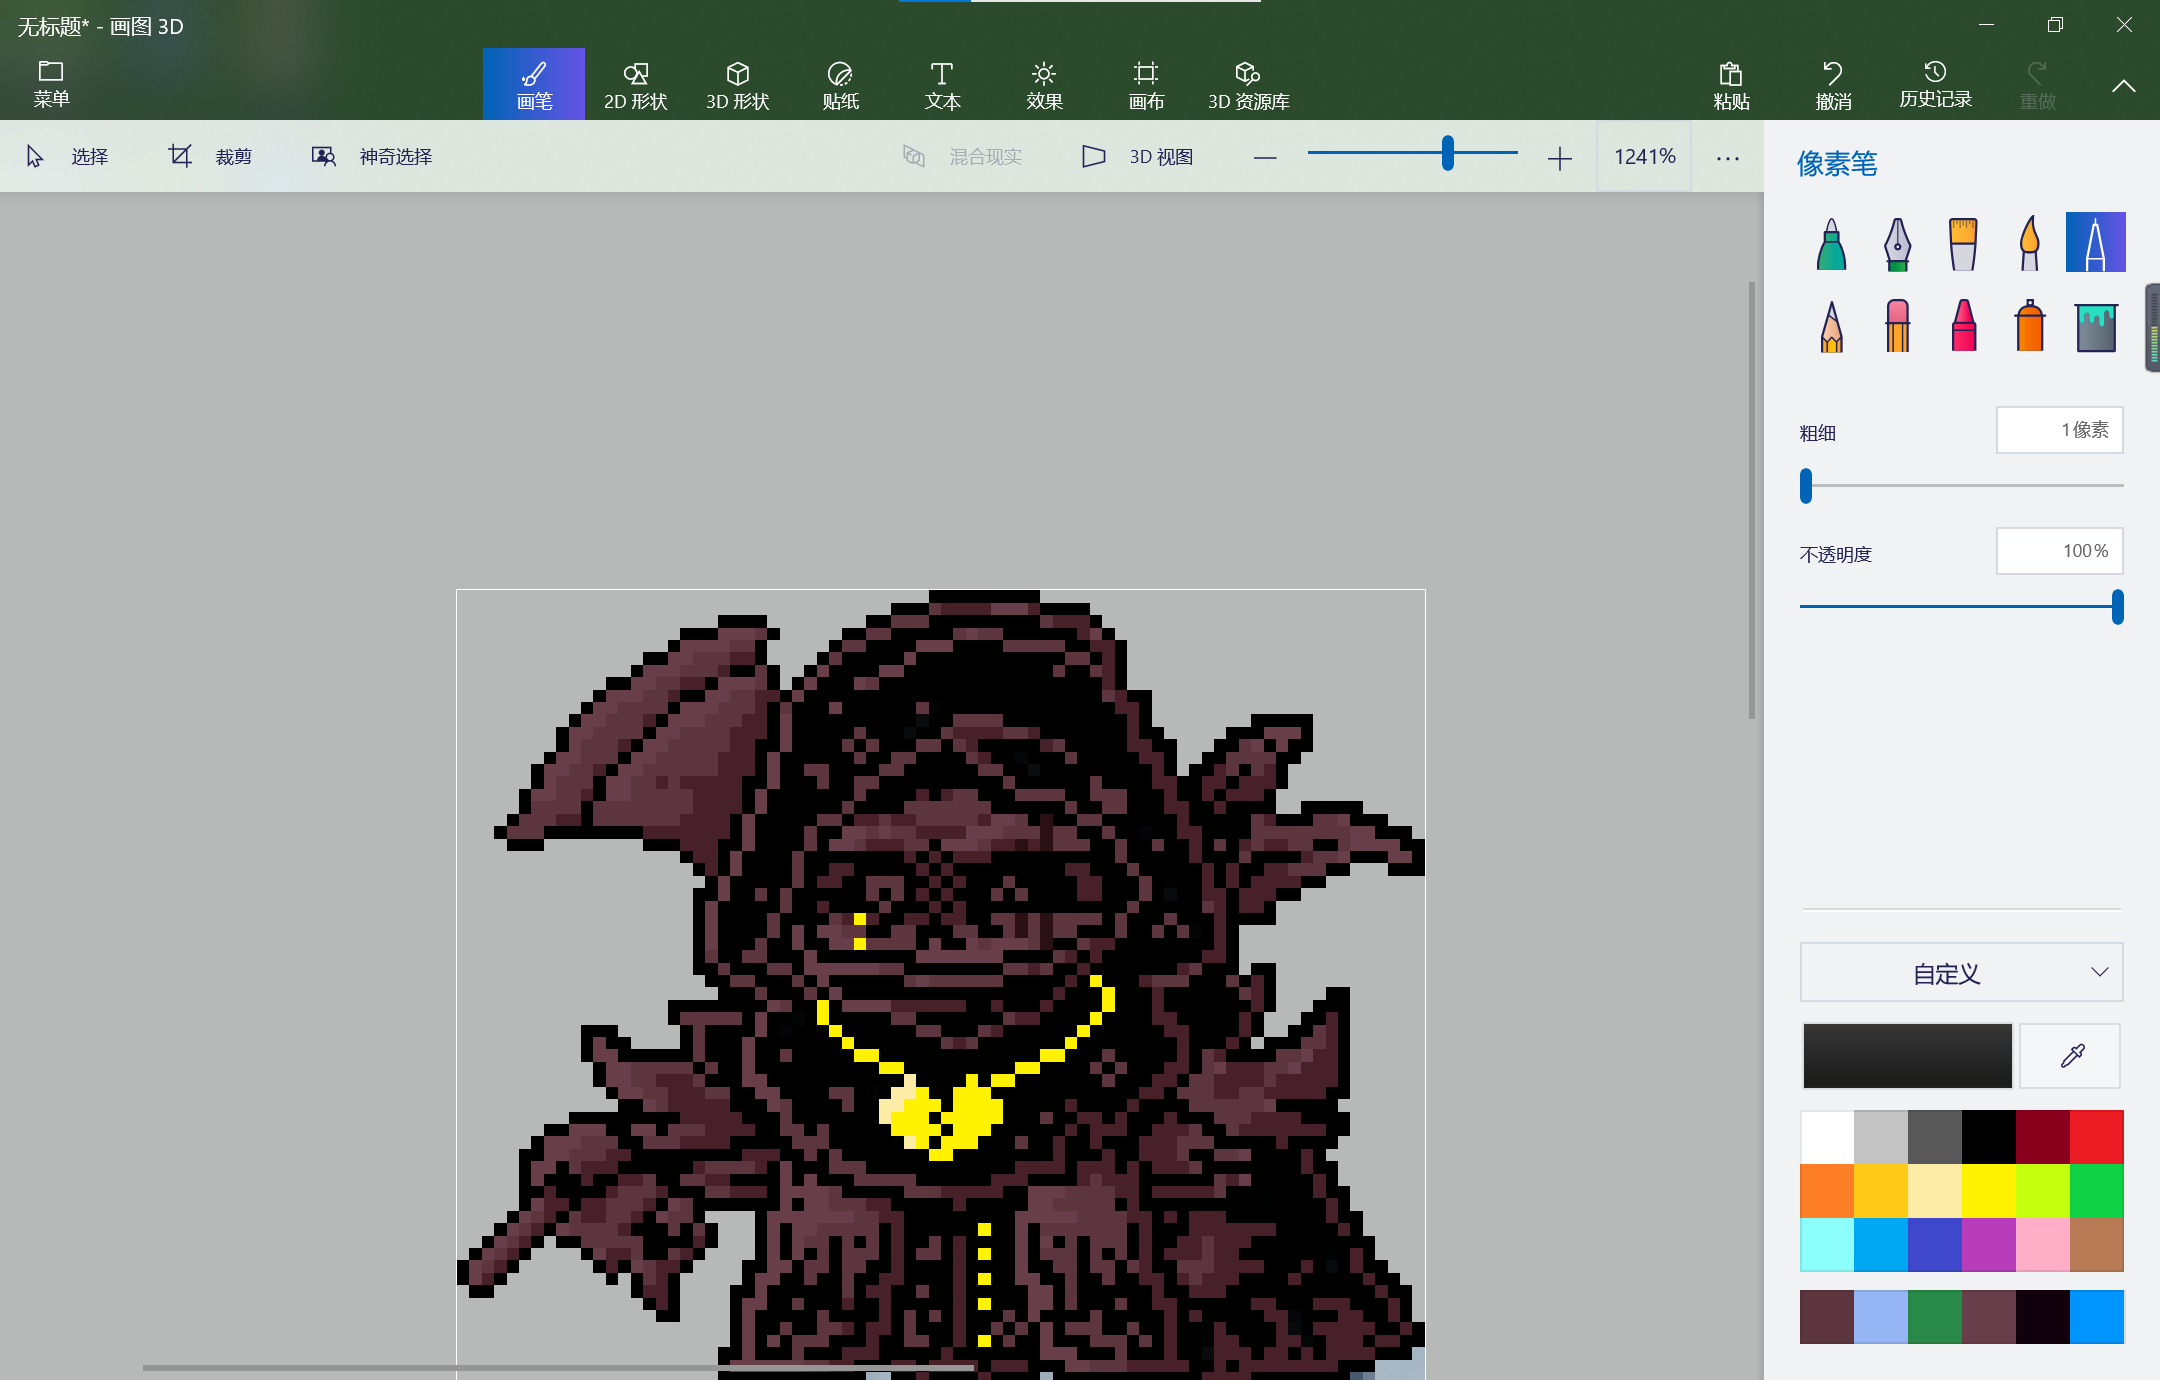This screenshot has height=1380, width=2160.
Task: Open the current color black preview
Action: [1907, 1056]
